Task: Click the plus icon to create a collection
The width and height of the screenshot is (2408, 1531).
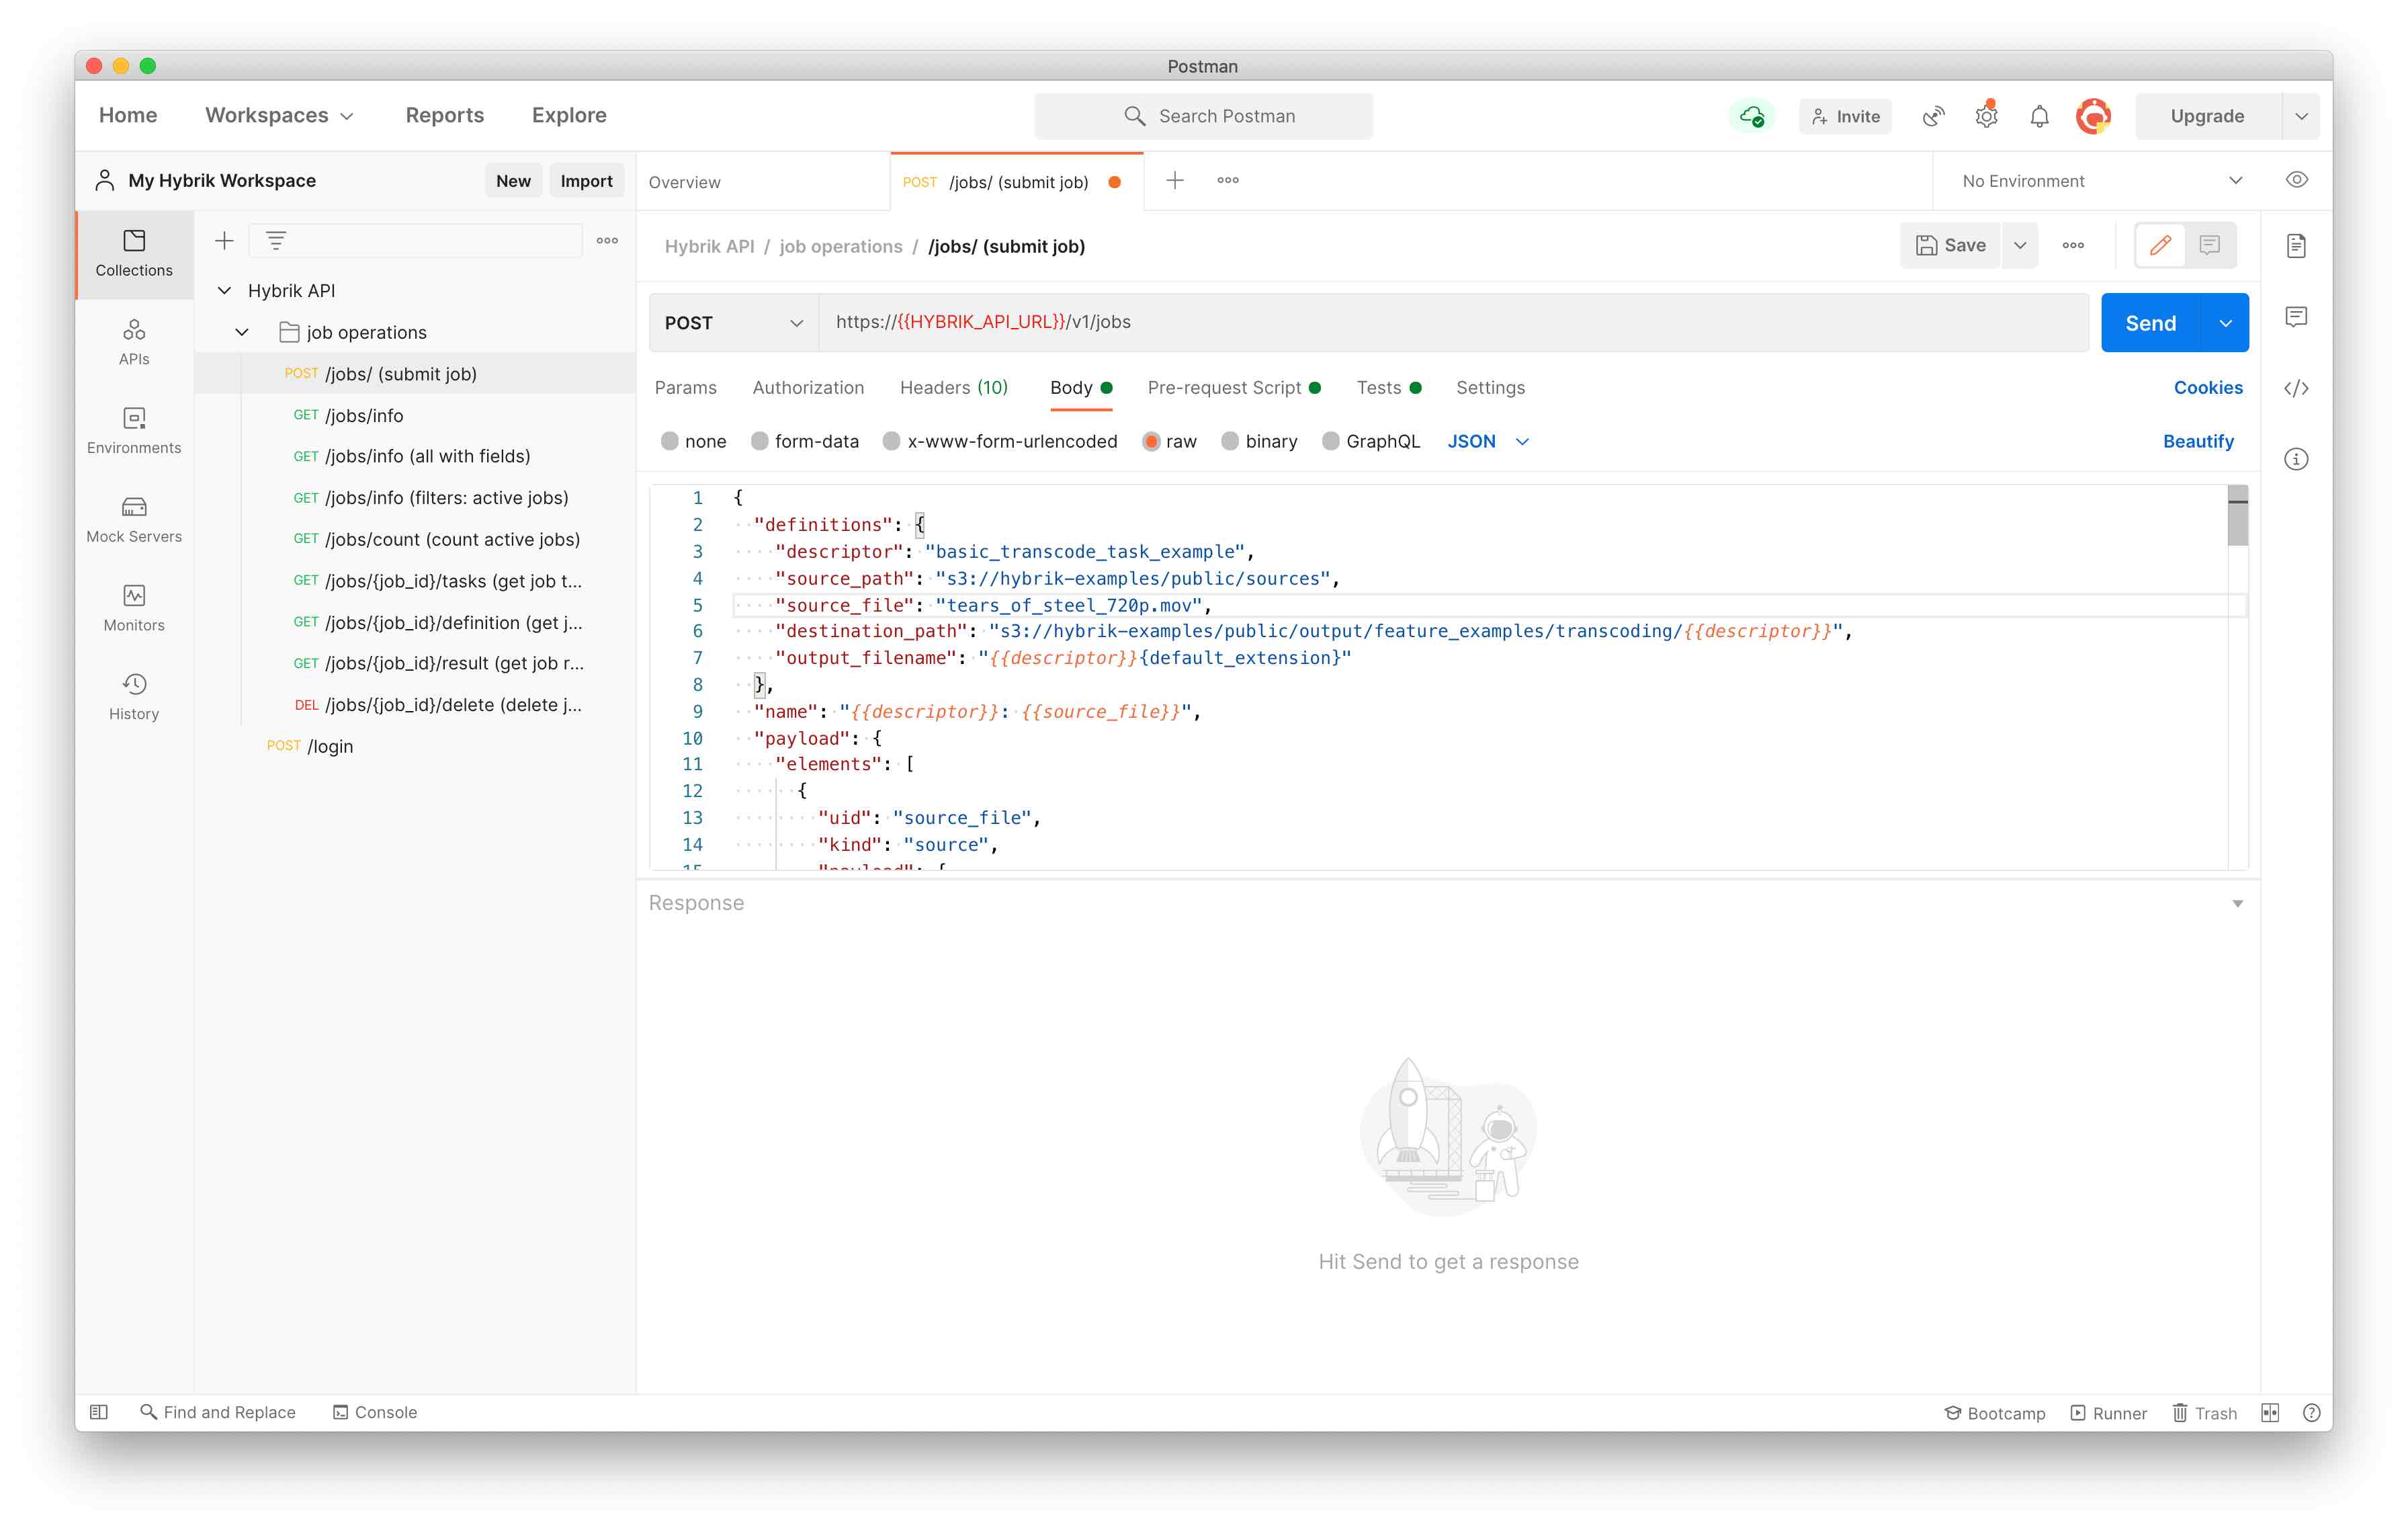Action: pos(224,240)
